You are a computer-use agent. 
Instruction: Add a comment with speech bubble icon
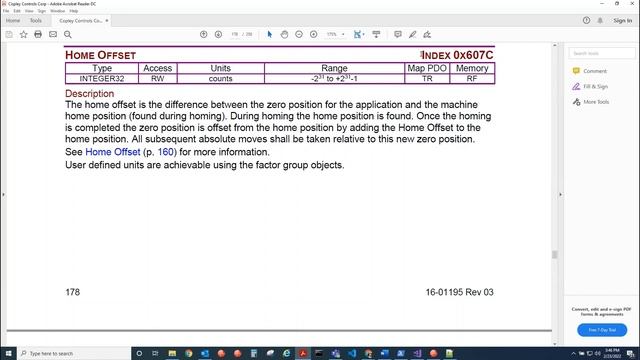tap(398, 34)
